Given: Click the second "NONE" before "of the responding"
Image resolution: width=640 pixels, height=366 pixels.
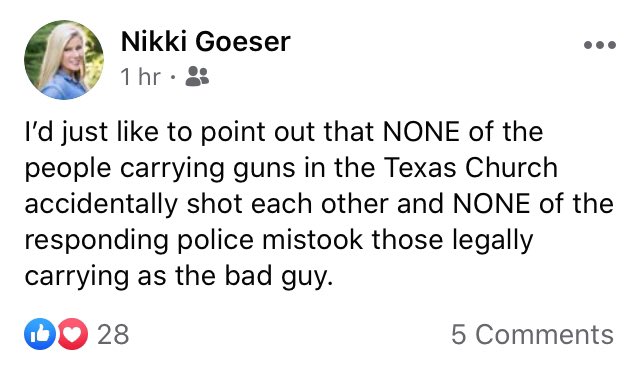Looking at the screenshot, I should (491, 204).
